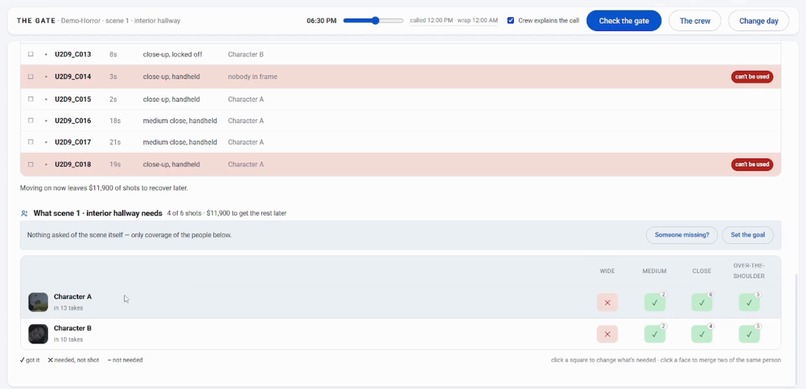Tick the checkbox for take U2D9_C015
Viewport: 806px width, 389px height.
[x=30, y=99]
